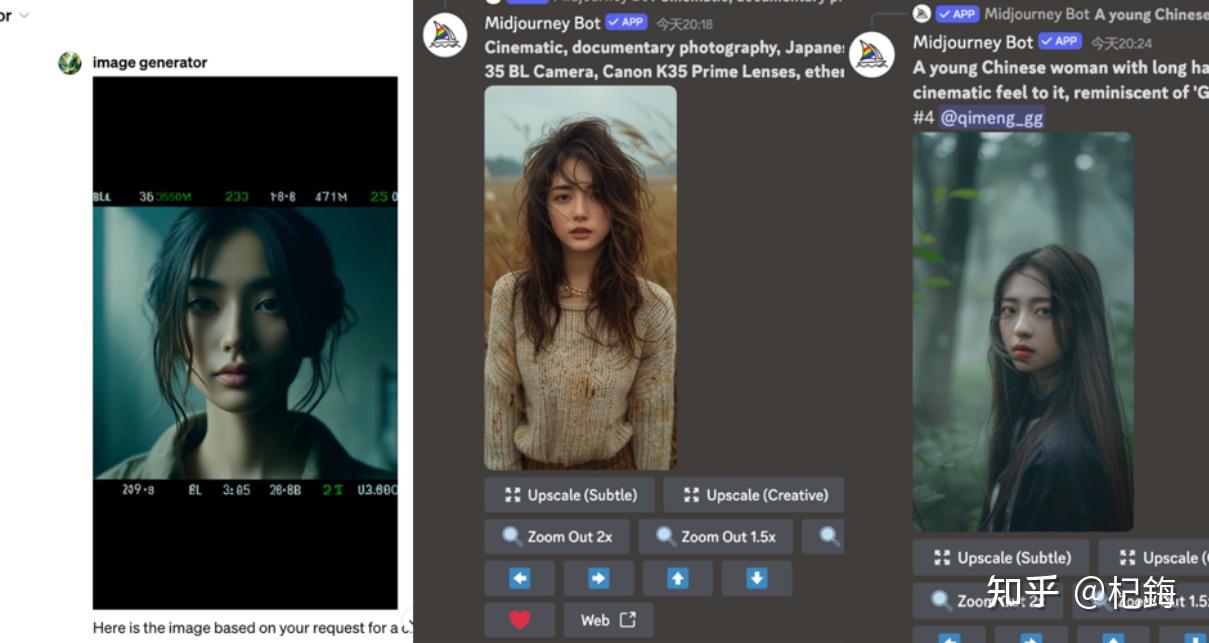Screen dimensions: 1209x643
Task: Click the image generator avatar icon
Action: click(x=69, y=63)
